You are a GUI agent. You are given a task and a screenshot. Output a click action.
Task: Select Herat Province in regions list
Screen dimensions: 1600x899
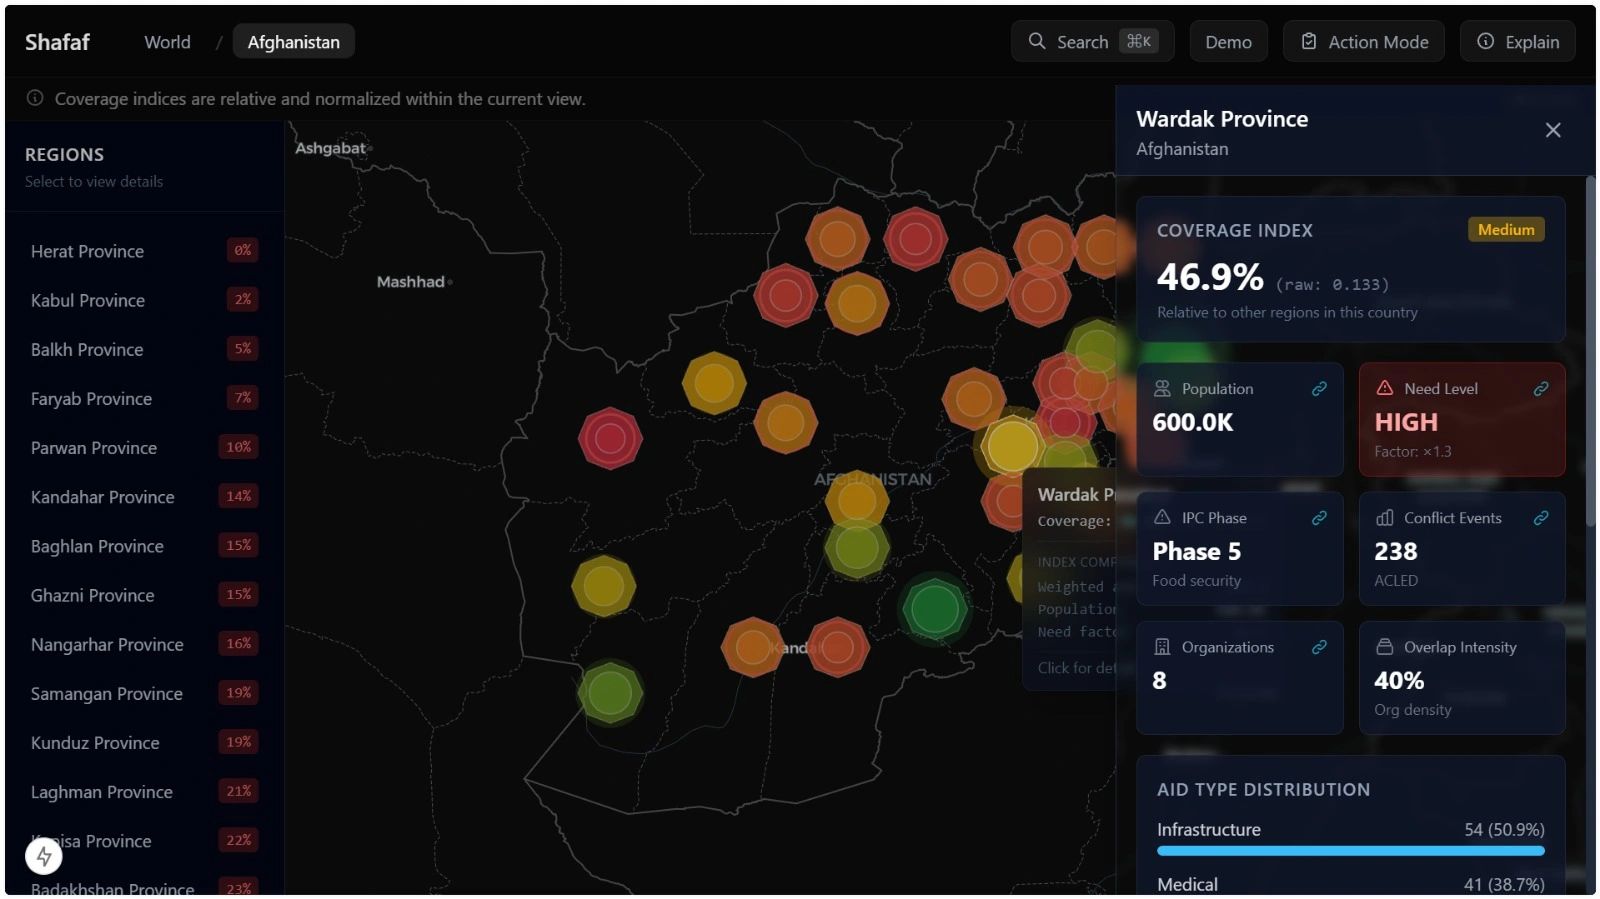144,251
